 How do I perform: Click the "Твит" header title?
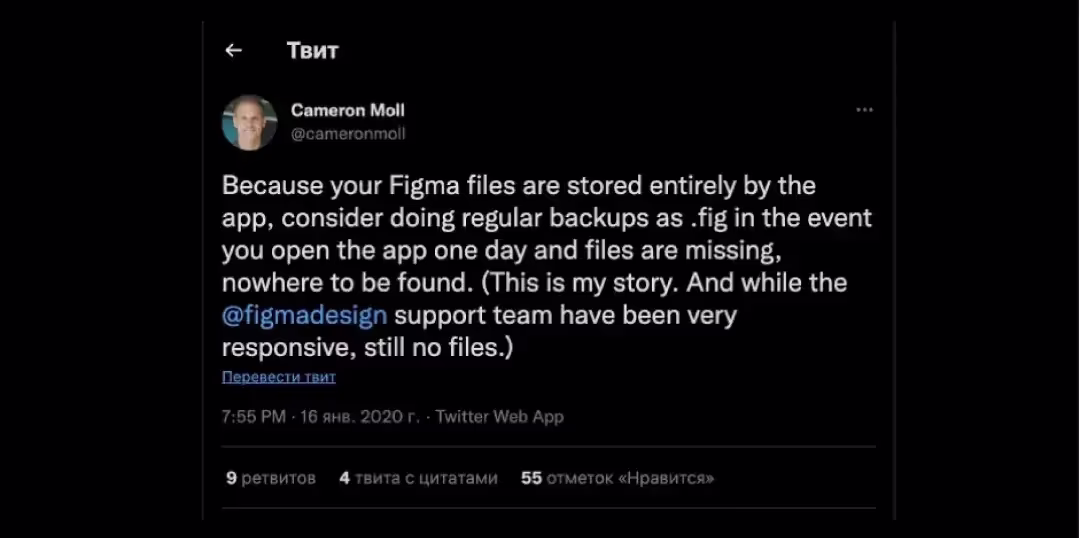[312, 51]
